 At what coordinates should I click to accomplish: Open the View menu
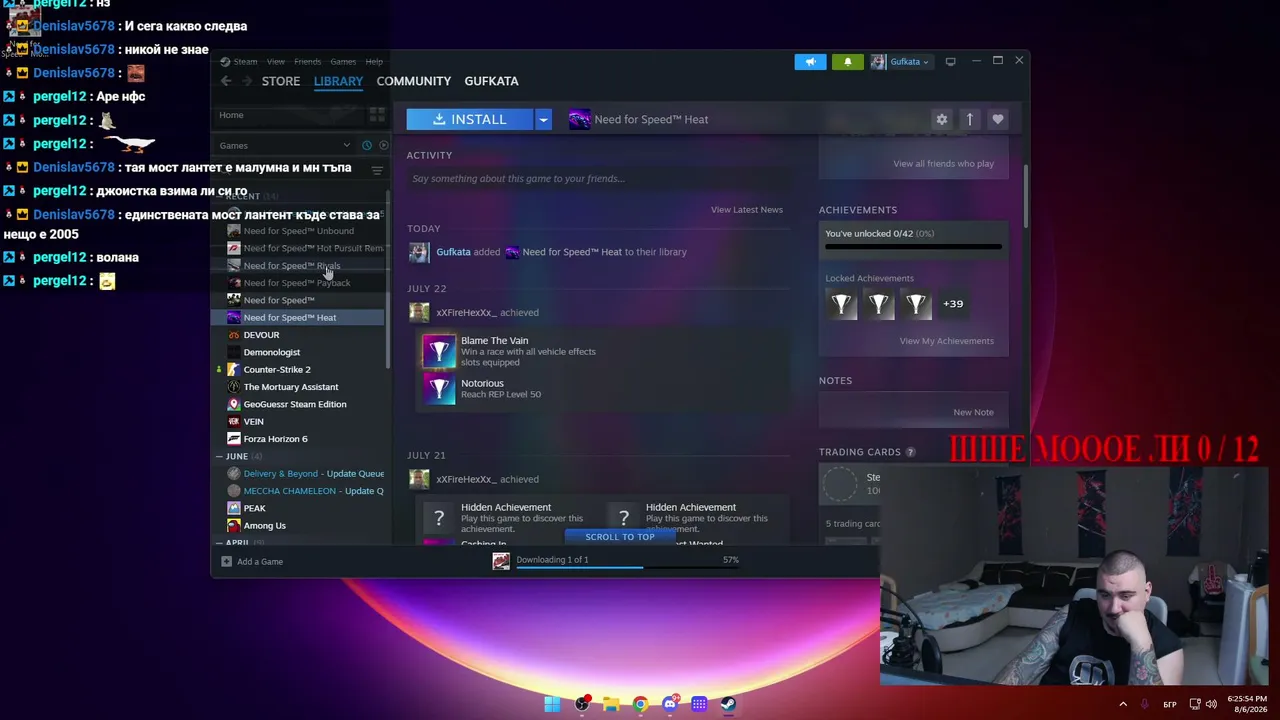point(276,61)
